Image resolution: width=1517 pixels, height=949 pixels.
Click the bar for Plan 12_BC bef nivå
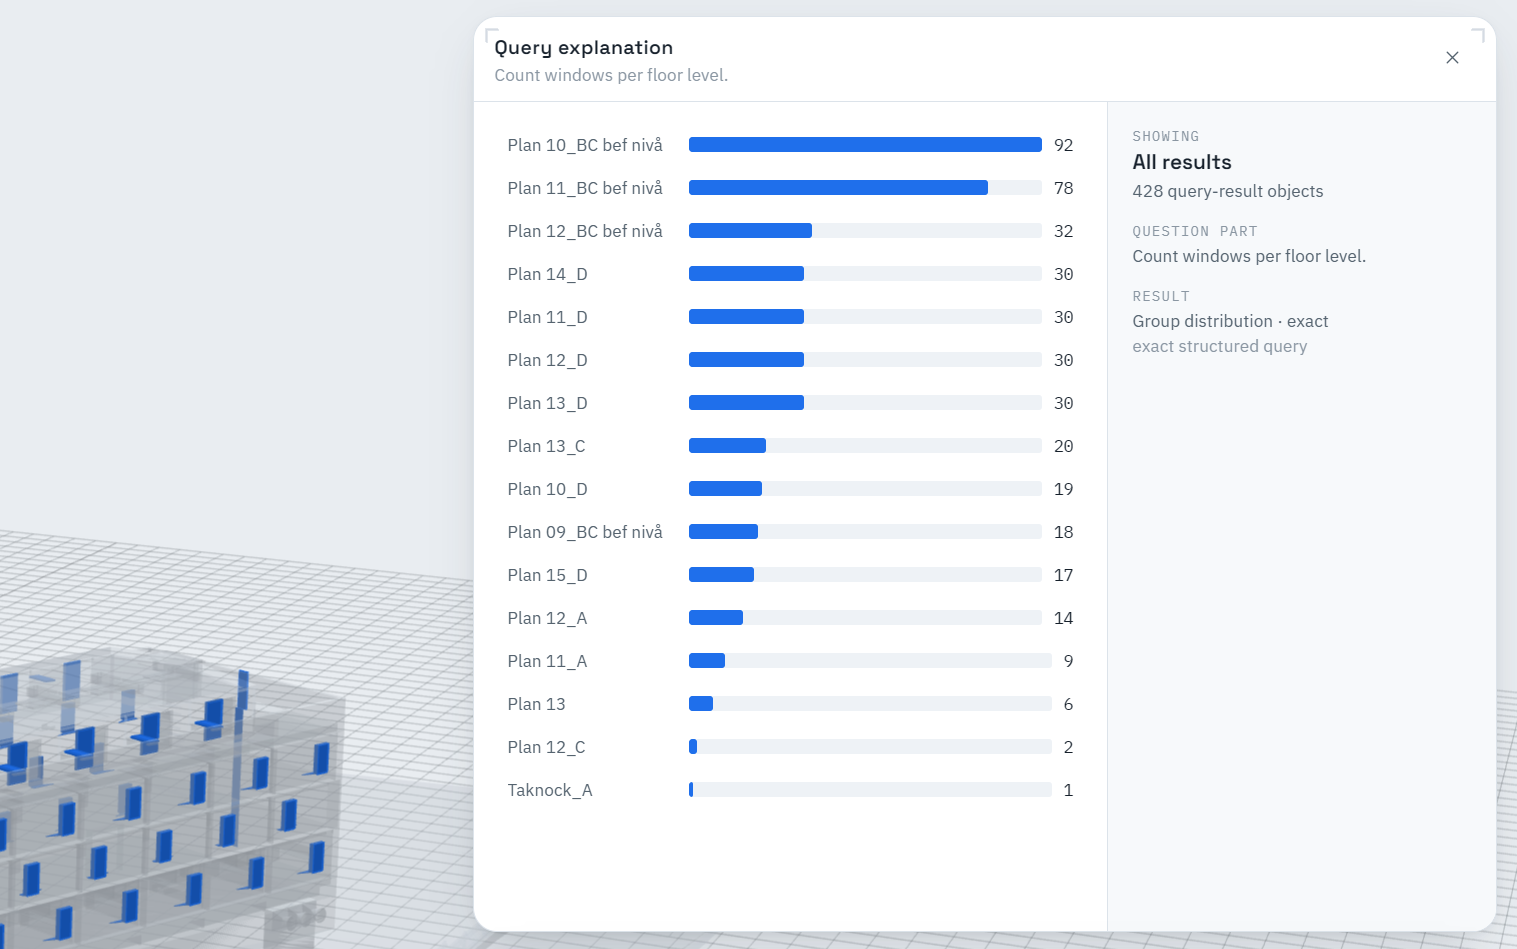(865, 231)
